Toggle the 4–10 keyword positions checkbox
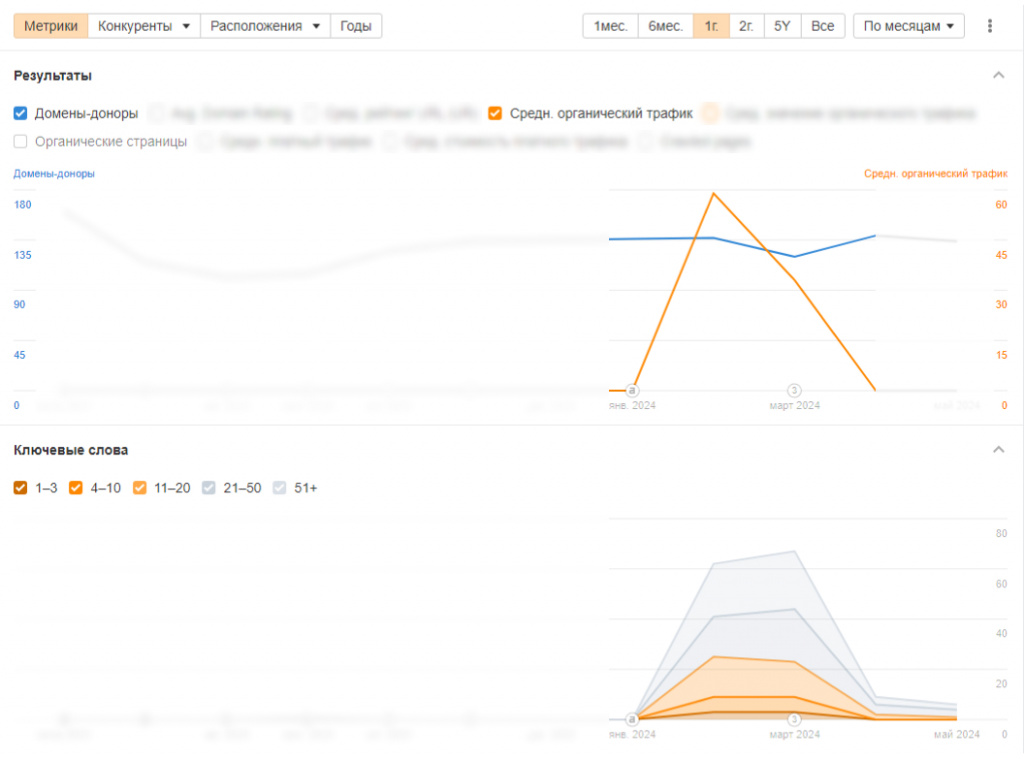Screen dimensions: 1024x759 click(76, 488)
